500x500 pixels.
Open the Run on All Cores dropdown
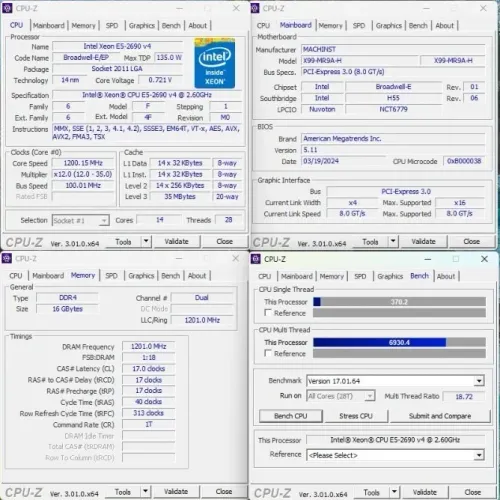point(370,396)
